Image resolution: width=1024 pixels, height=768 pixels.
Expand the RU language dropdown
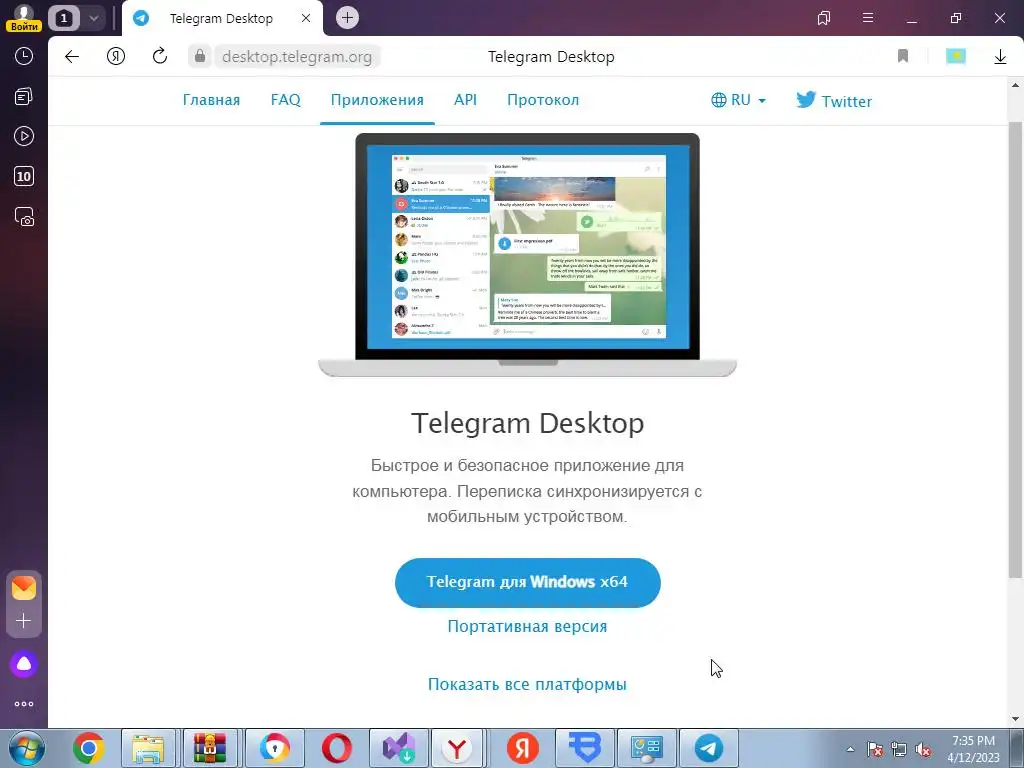[739, 100]
